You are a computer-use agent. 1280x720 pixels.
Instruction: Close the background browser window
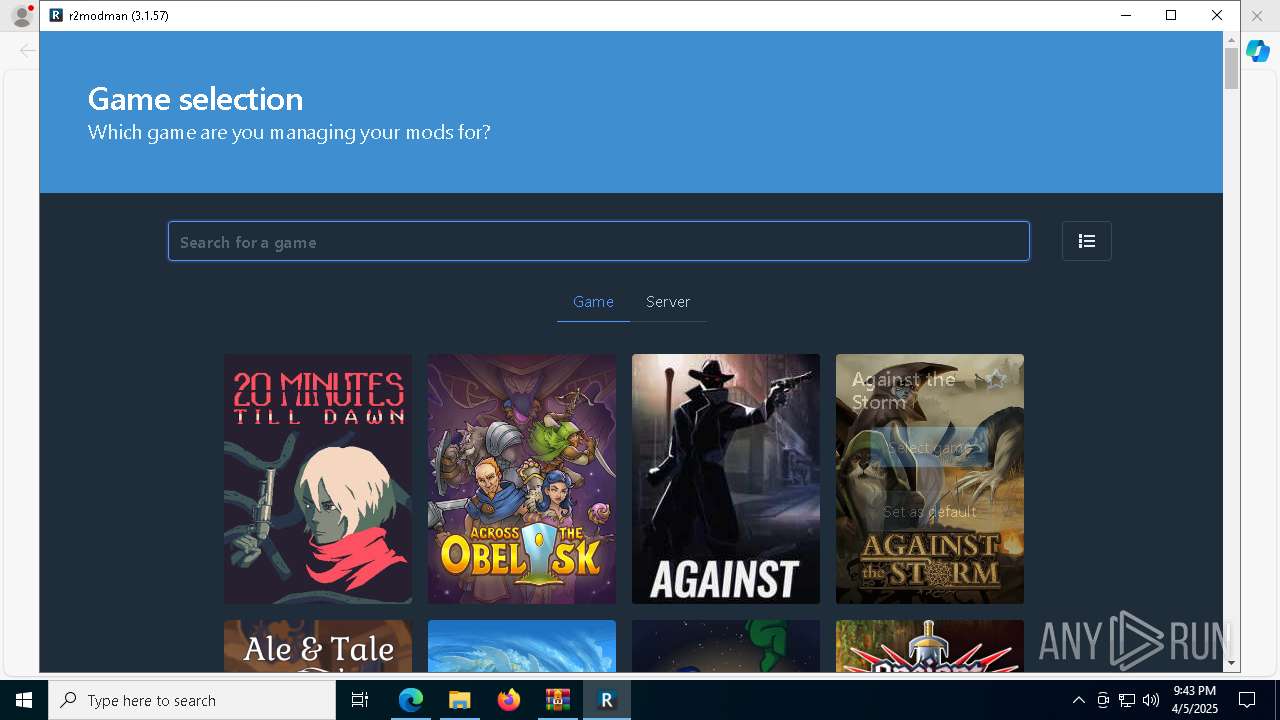pos(1257,16)
